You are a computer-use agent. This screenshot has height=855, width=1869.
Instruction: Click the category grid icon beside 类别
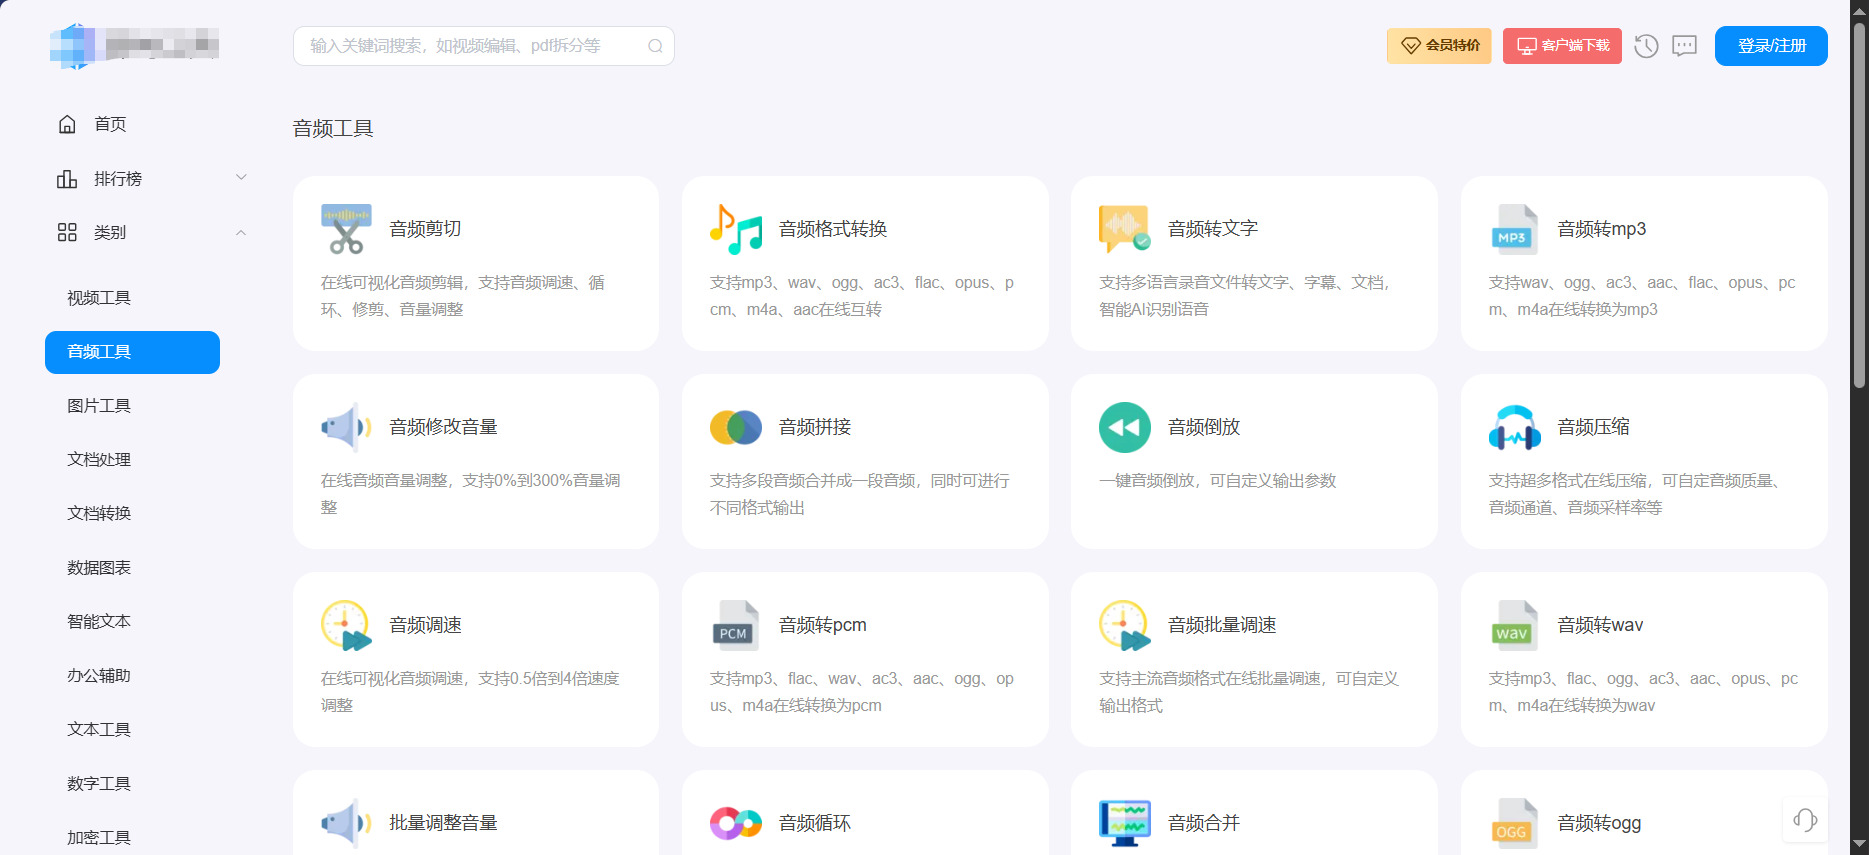[67, 232]
